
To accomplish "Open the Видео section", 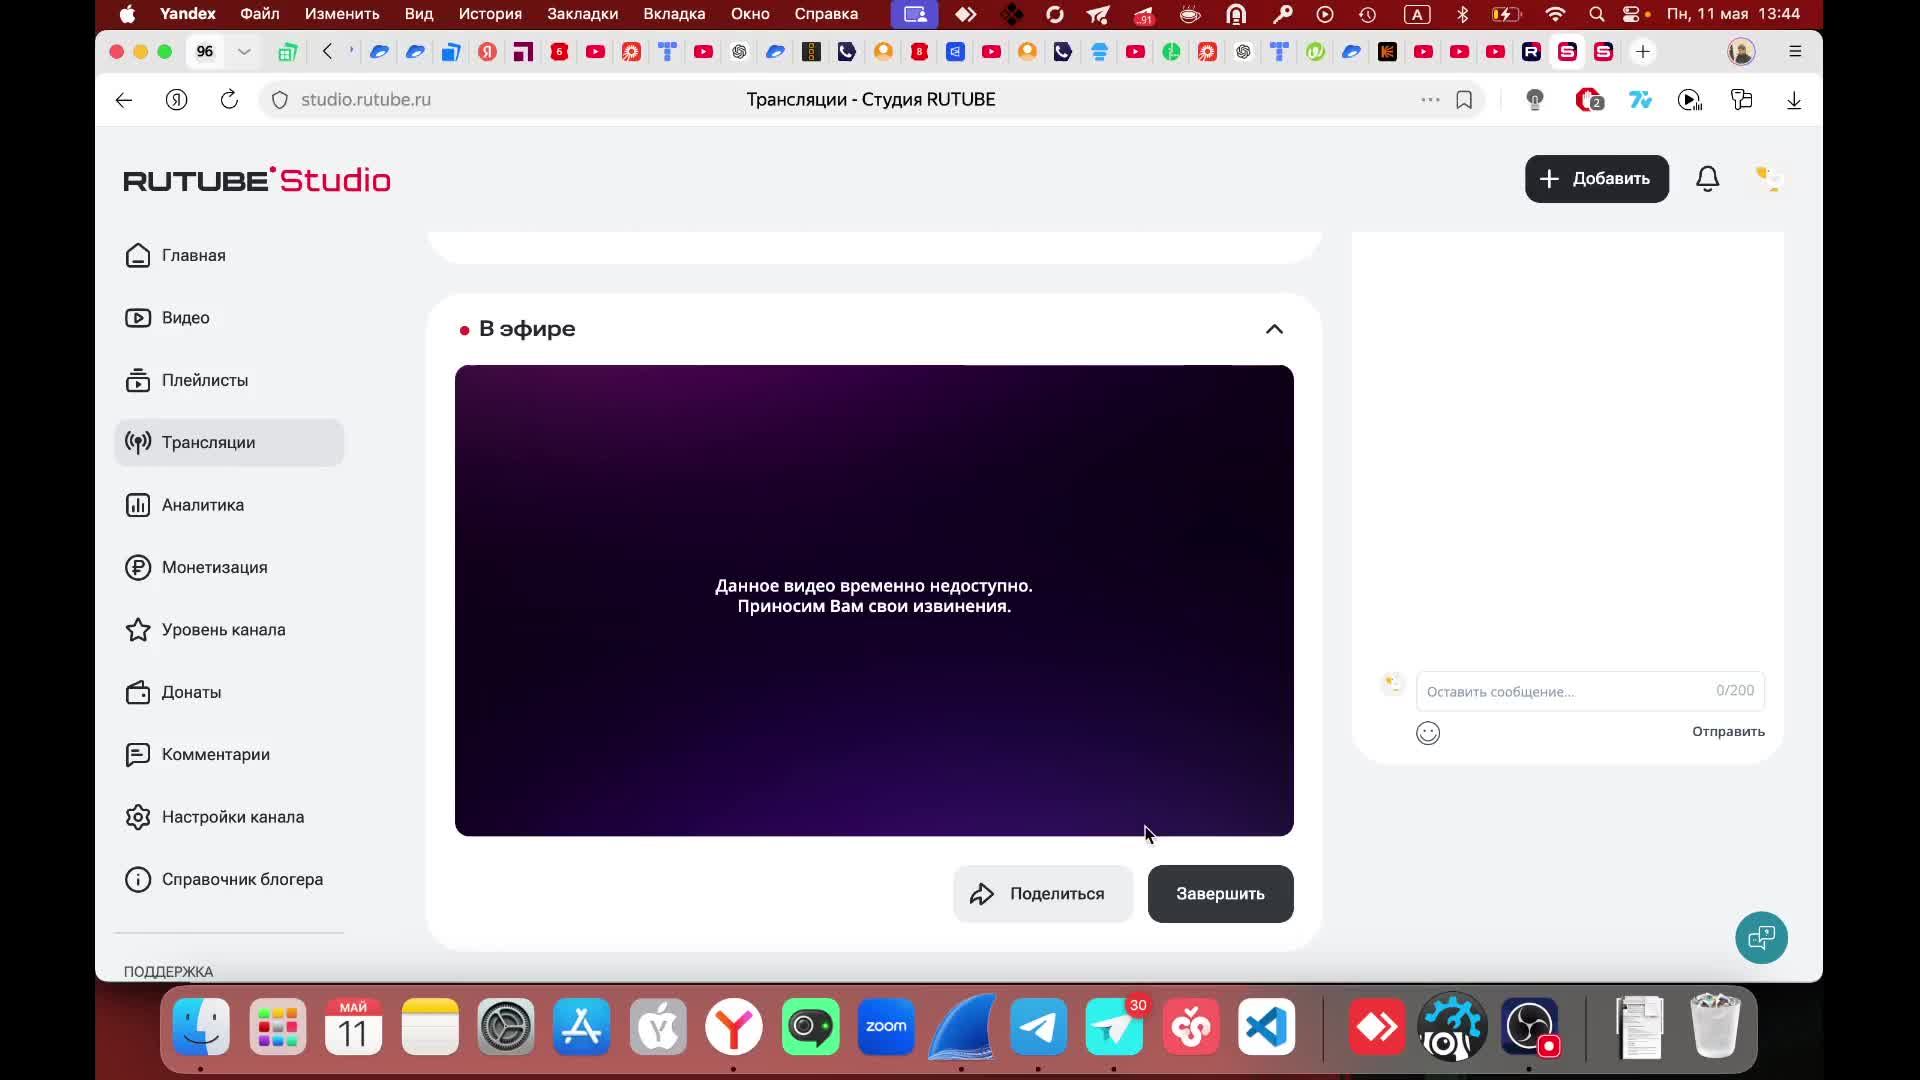I will (x=229, y=318).
